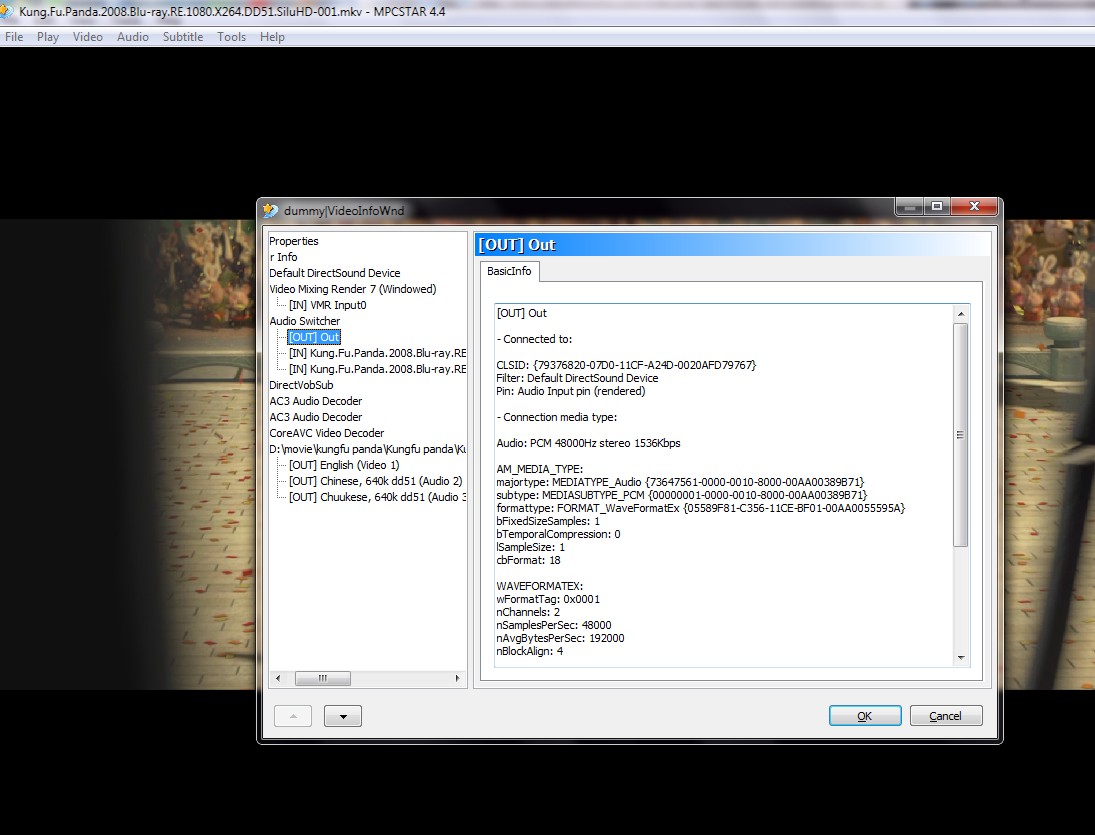
Task: Click 'Audio: PCM 48000Hz stereo 1536Kbps' text
Action: [588, 443]
